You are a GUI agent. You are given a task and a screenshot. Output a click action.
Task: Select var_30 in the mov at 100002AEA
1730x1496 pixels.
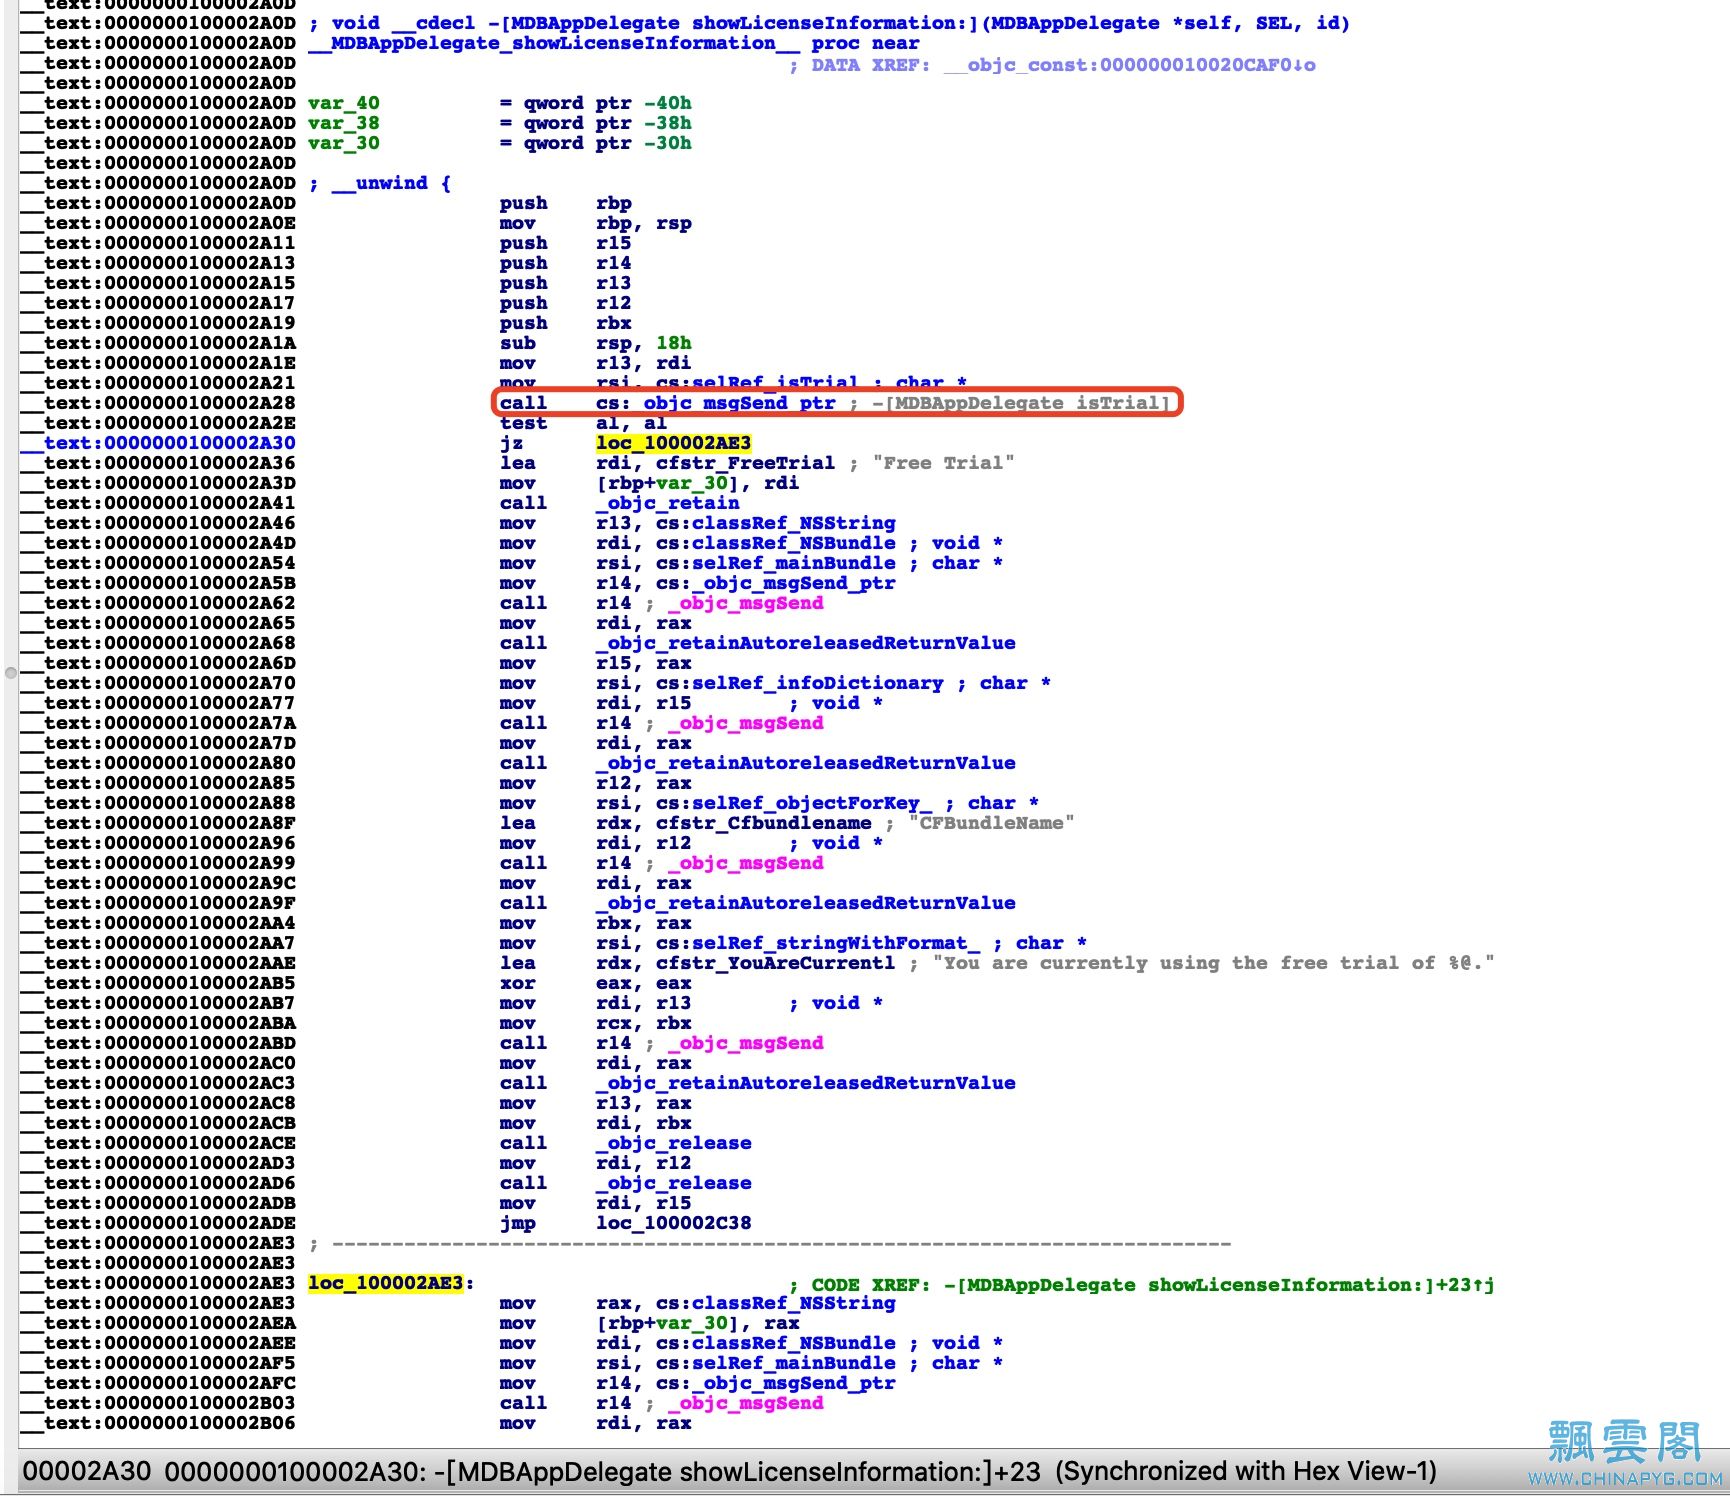pos(691,1323)
